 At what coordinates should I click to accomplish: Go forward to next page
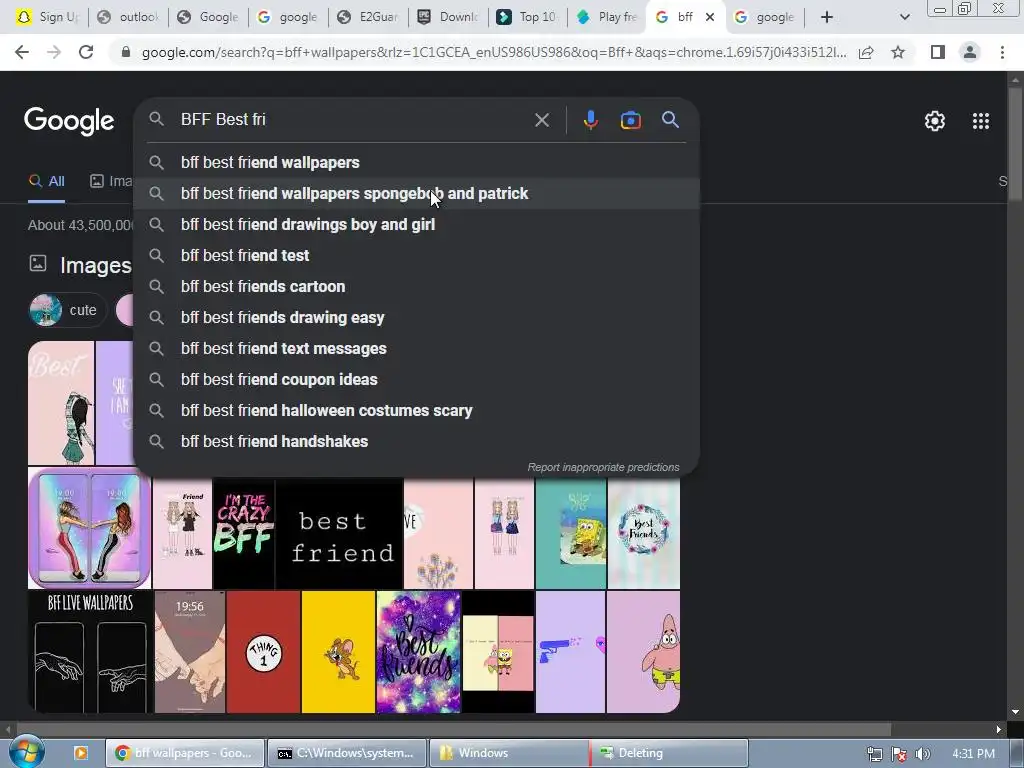[x=54, y=52]
